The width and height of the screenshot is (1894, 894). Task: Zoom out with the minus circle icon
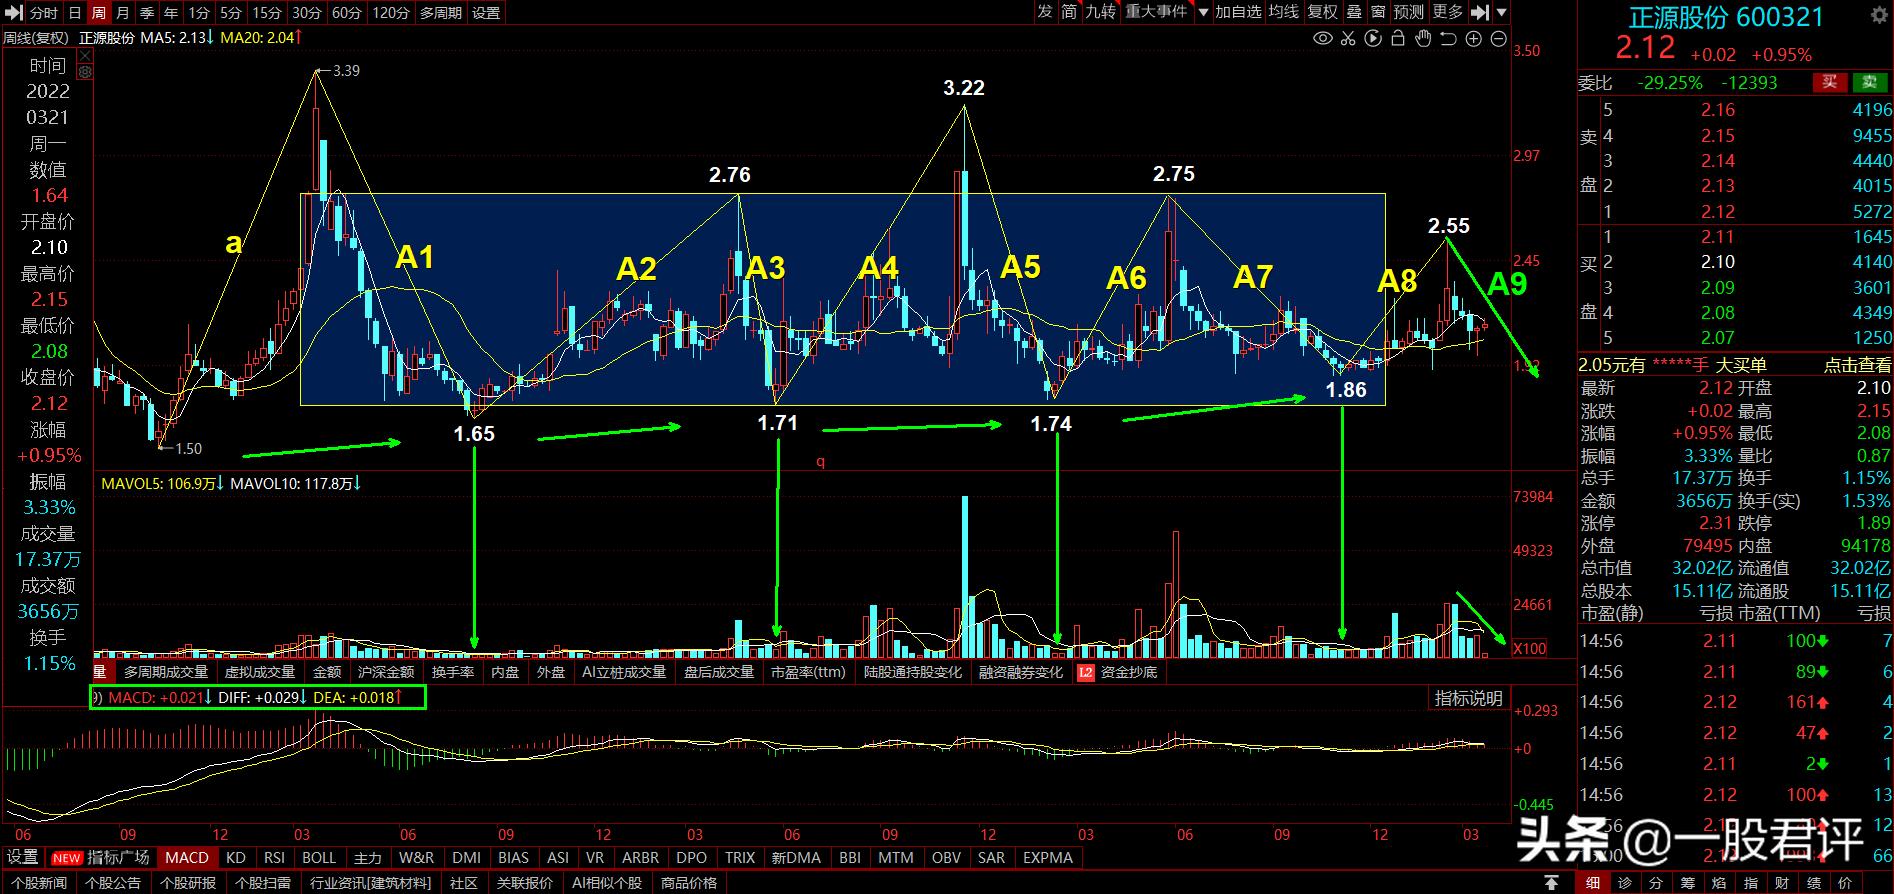[x=1498, y=39]
